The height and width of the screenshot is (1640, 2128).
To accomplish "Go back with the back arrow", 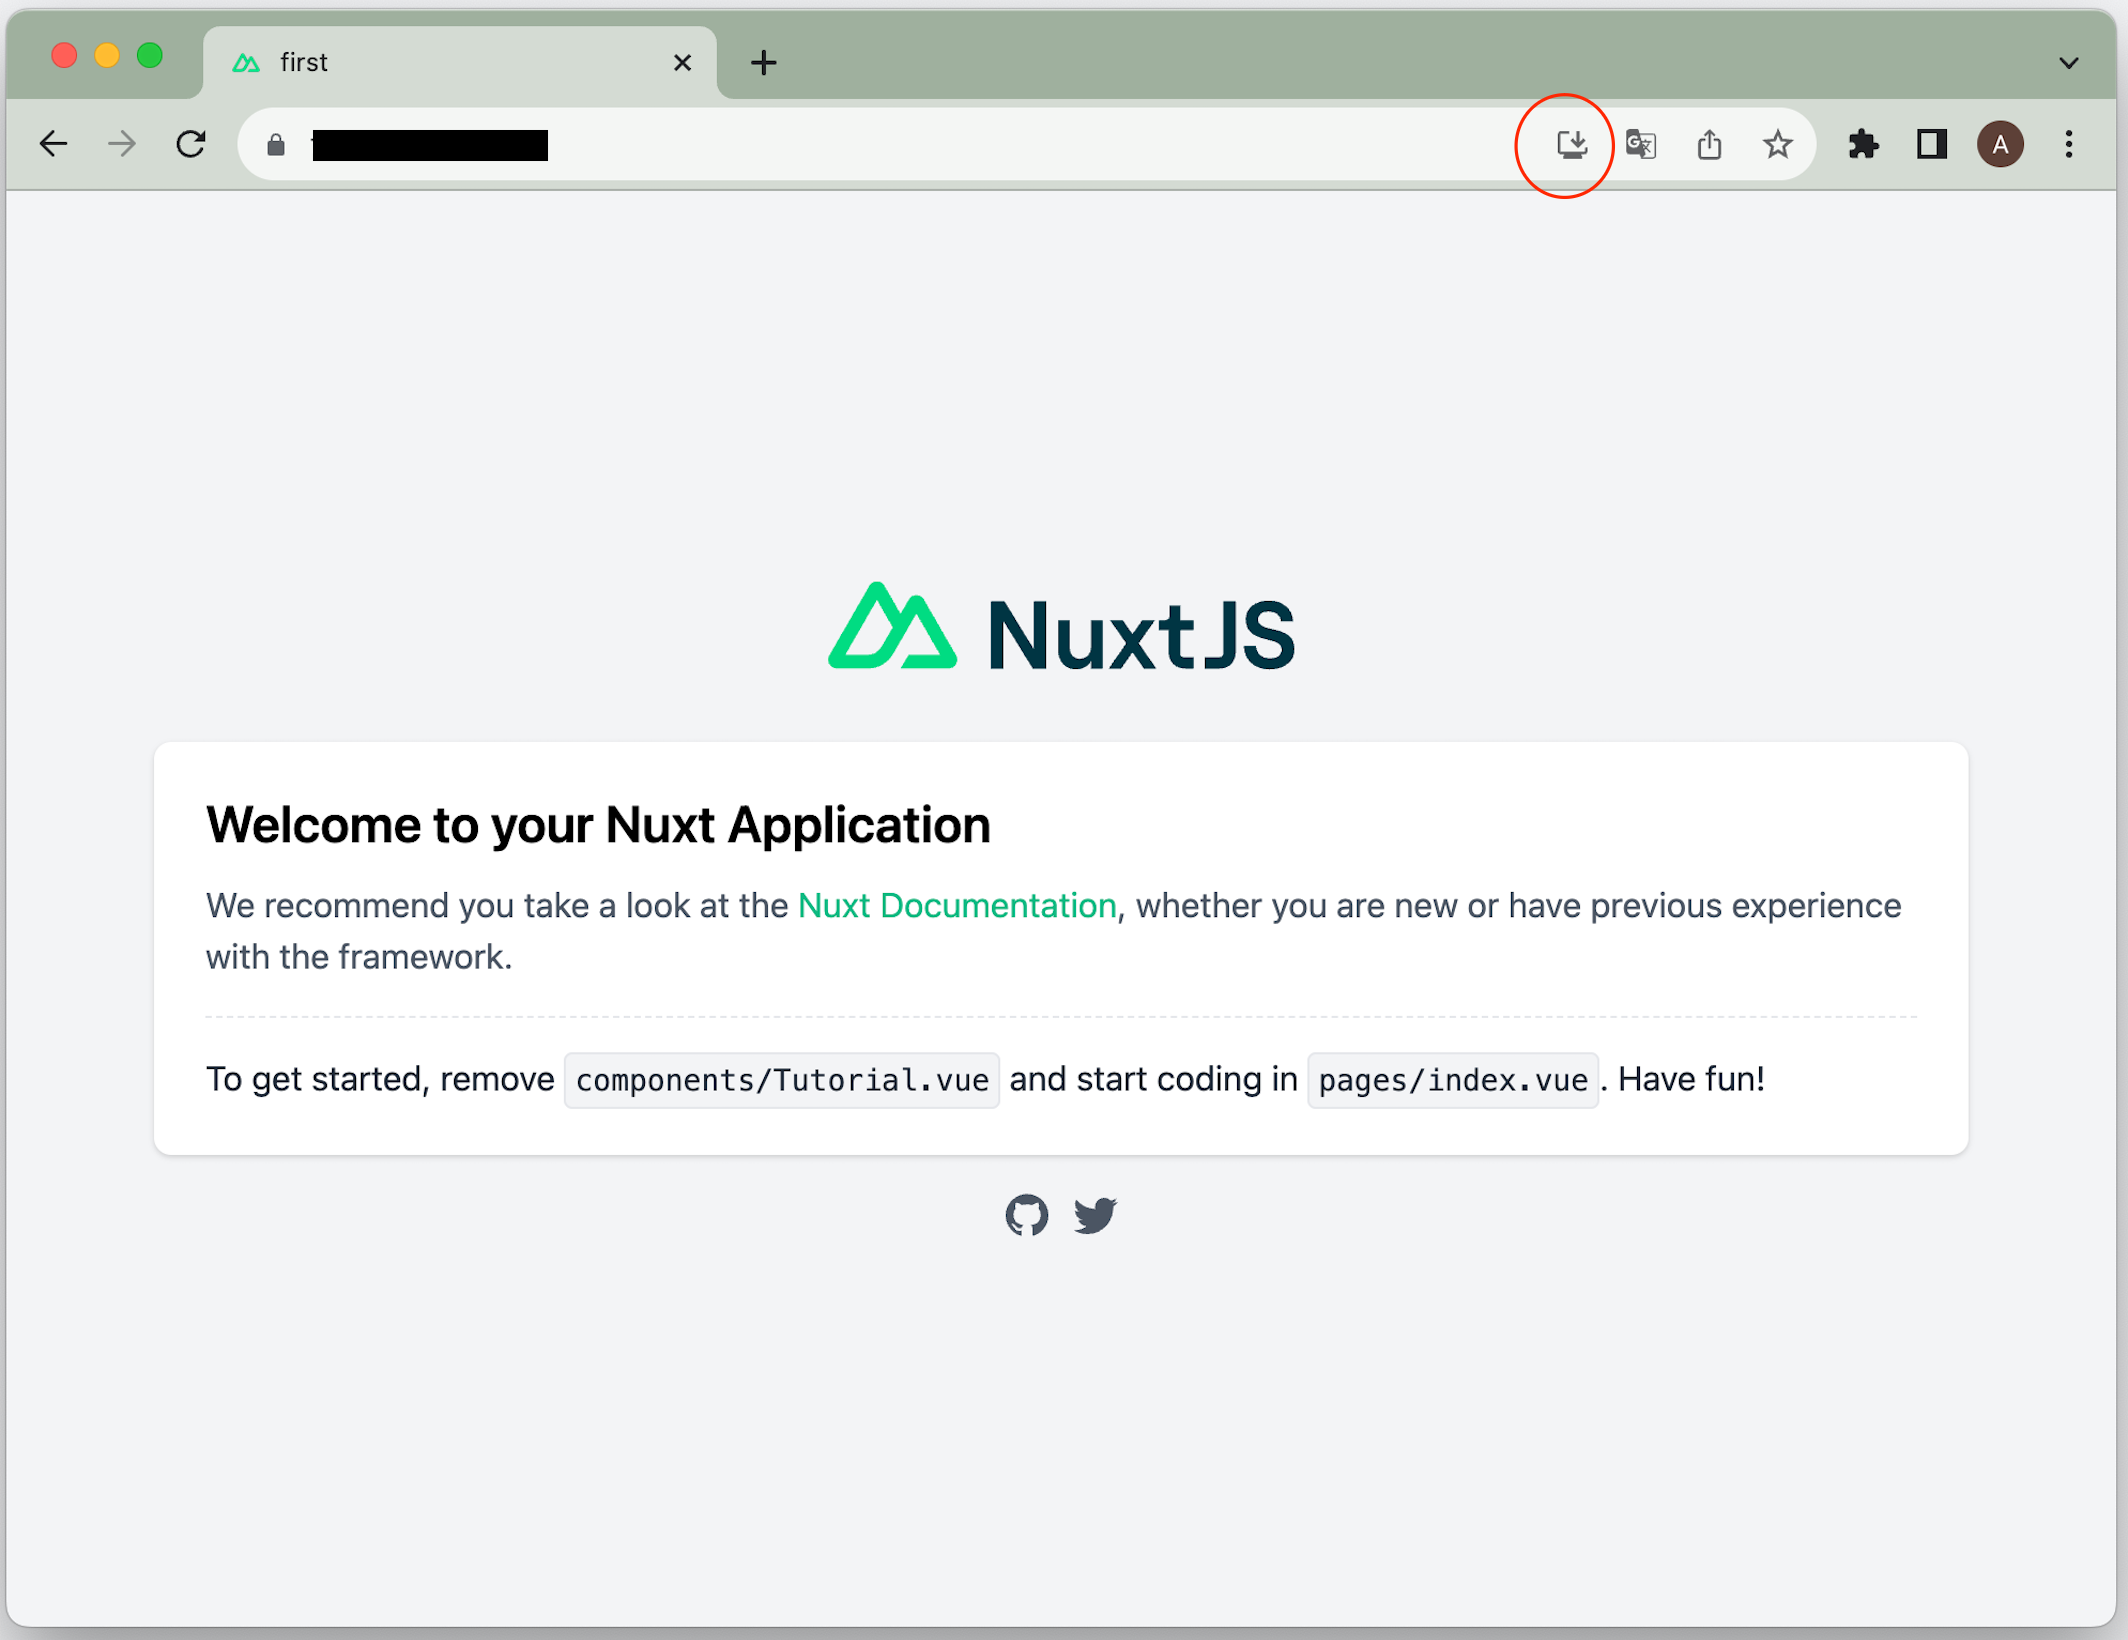I will 54,145.
